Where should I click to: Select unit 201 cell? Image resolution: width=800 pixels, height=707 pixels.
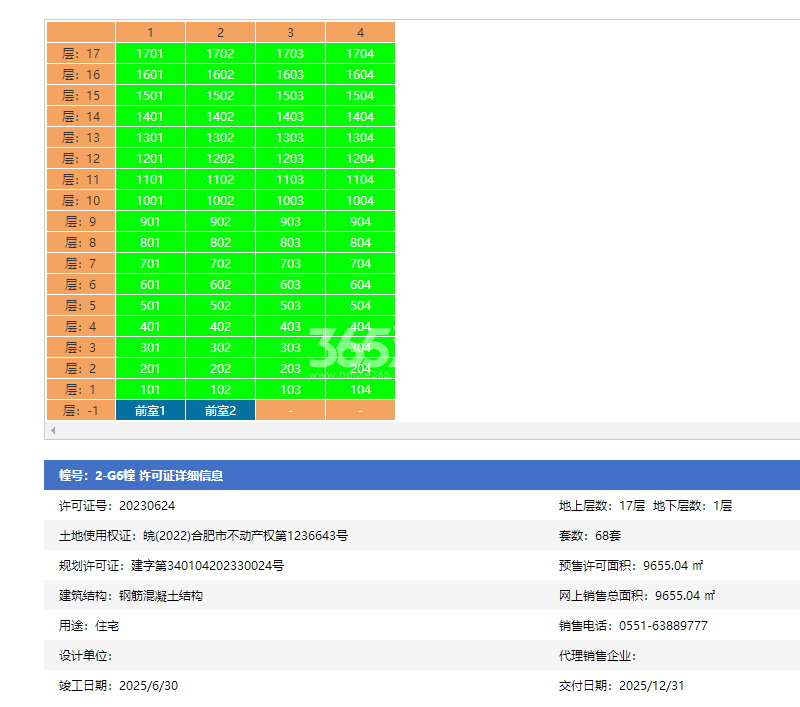150,368
